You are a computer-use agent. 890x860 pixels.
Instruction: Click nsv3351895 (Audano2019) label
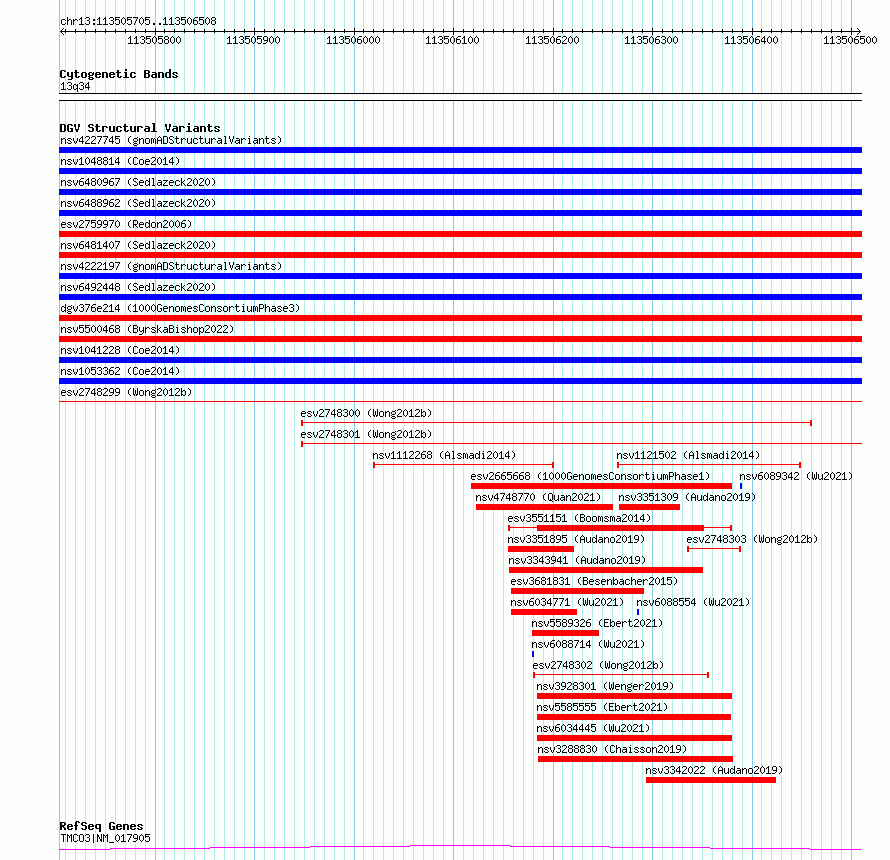coord(576,539)
